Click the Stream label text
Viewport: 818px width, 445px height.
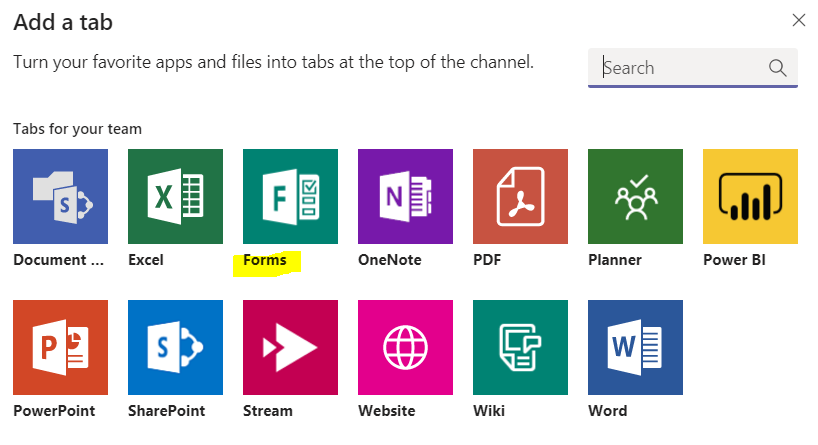(x=268, y=411)
